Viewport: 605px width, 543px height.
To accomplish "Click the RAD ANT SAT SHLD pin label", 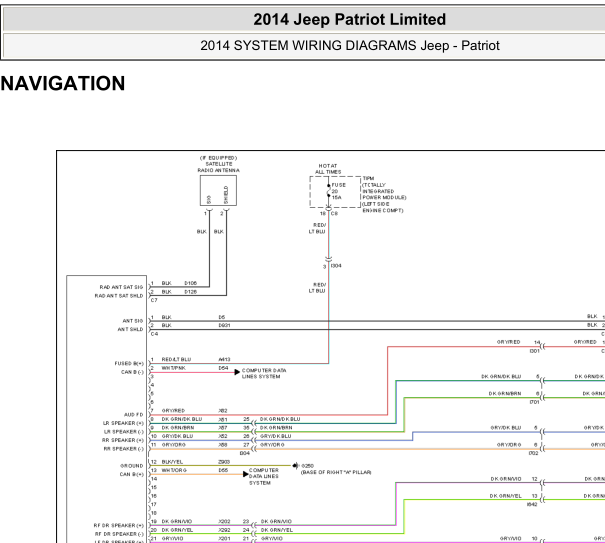I will [x=119, y=296].
